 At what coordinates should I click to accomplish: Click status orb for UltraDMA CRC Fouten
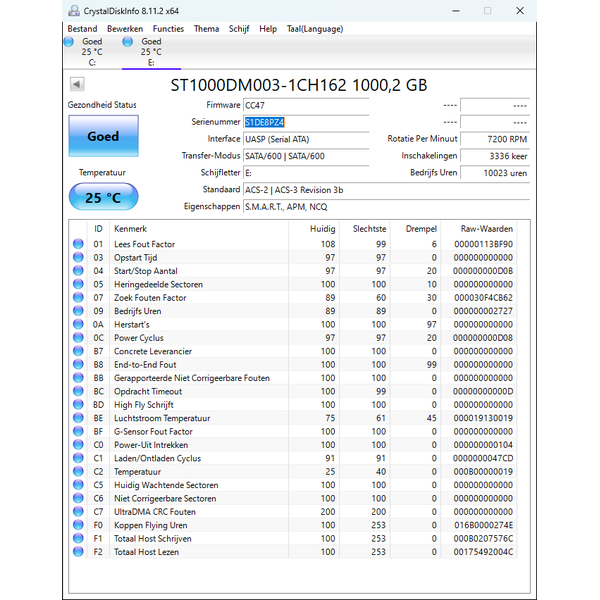coord(78,512)
